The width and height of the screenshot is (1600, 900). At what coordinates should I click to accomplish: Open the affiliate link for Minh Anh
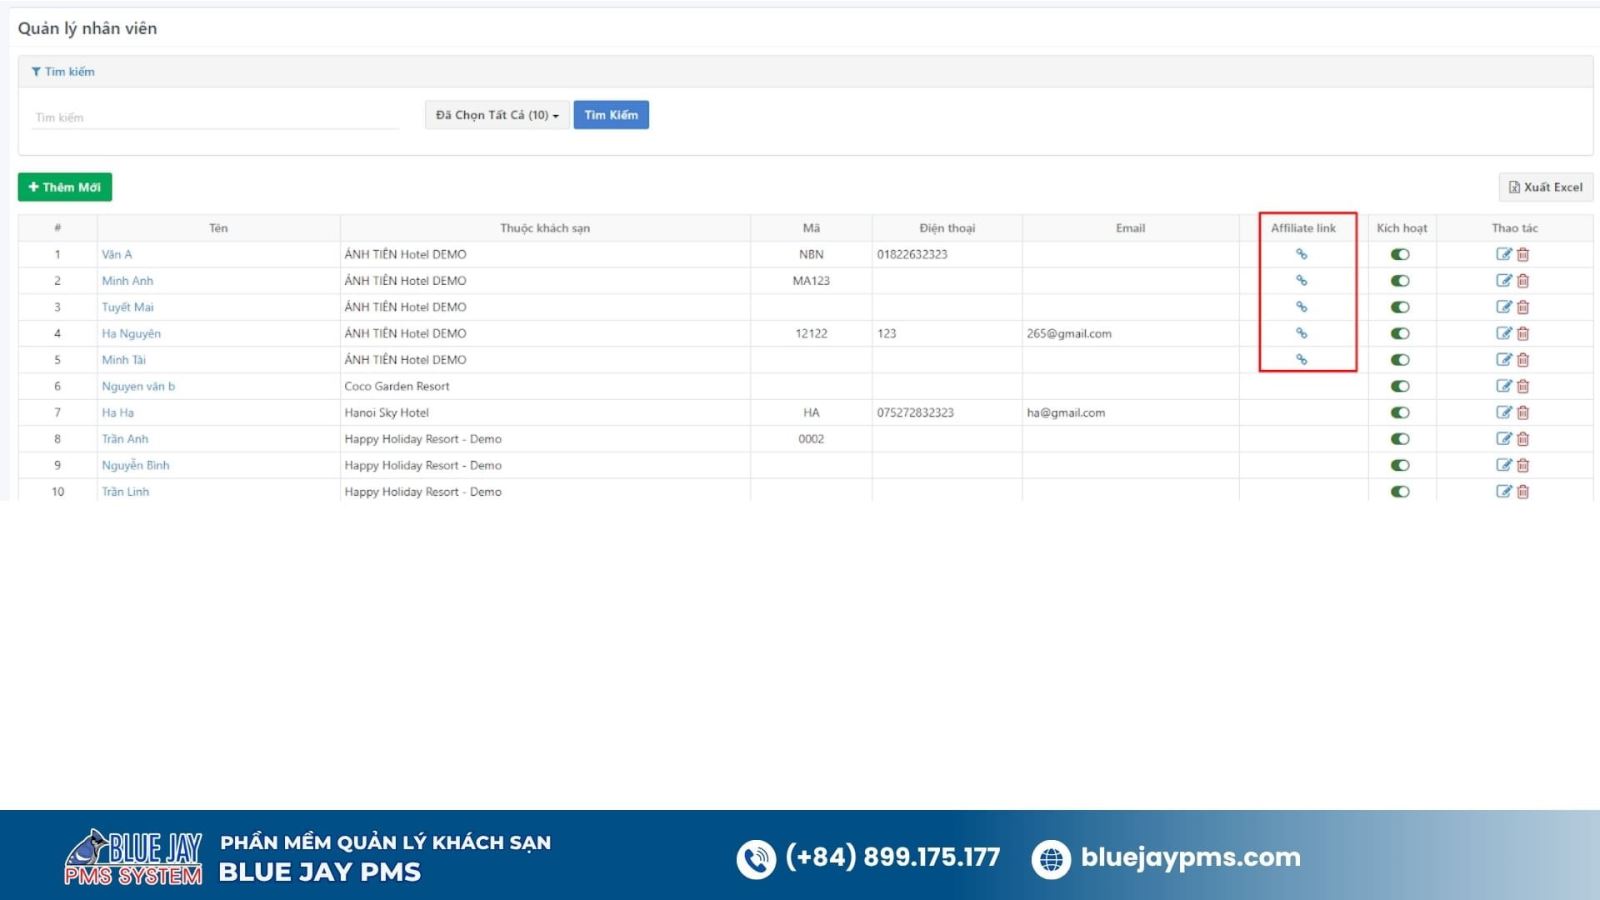[1301, 281]
